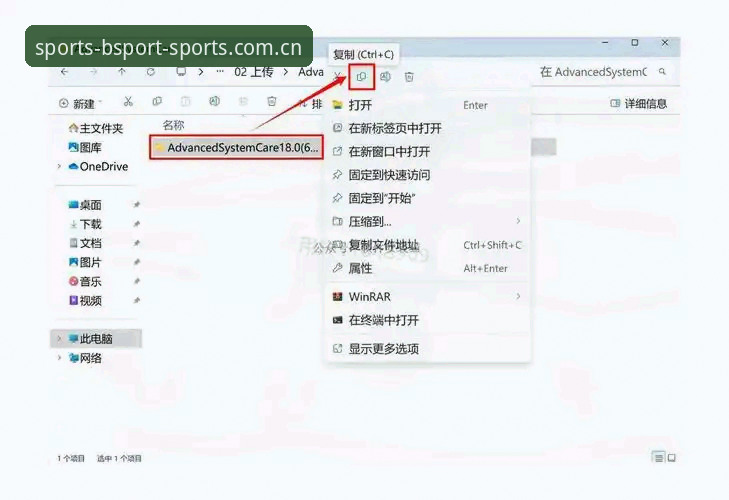This screenshot has width=729, height=500.
Task: Choose 在新标签页中打开
Action: pyautogui.click(x=428, y=128)
